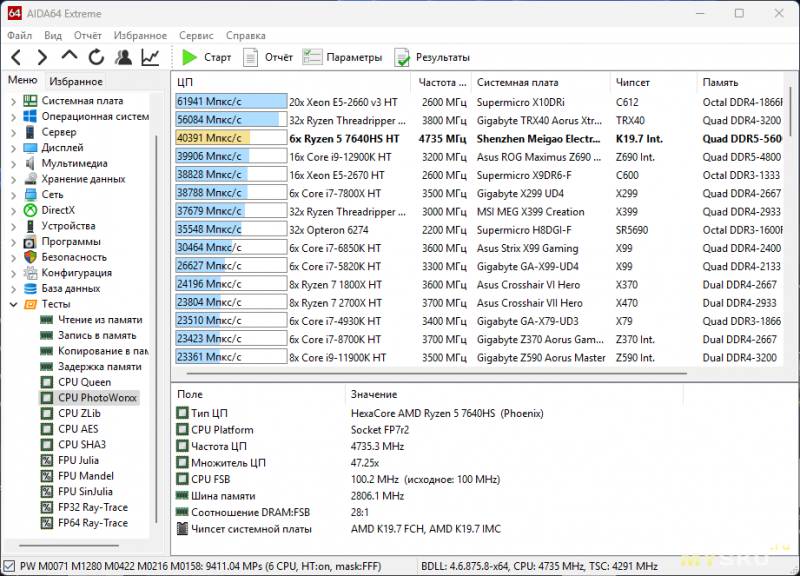Collapse the Тесты tree node
The width and height of the screenshot is (800, 576).
13,305
